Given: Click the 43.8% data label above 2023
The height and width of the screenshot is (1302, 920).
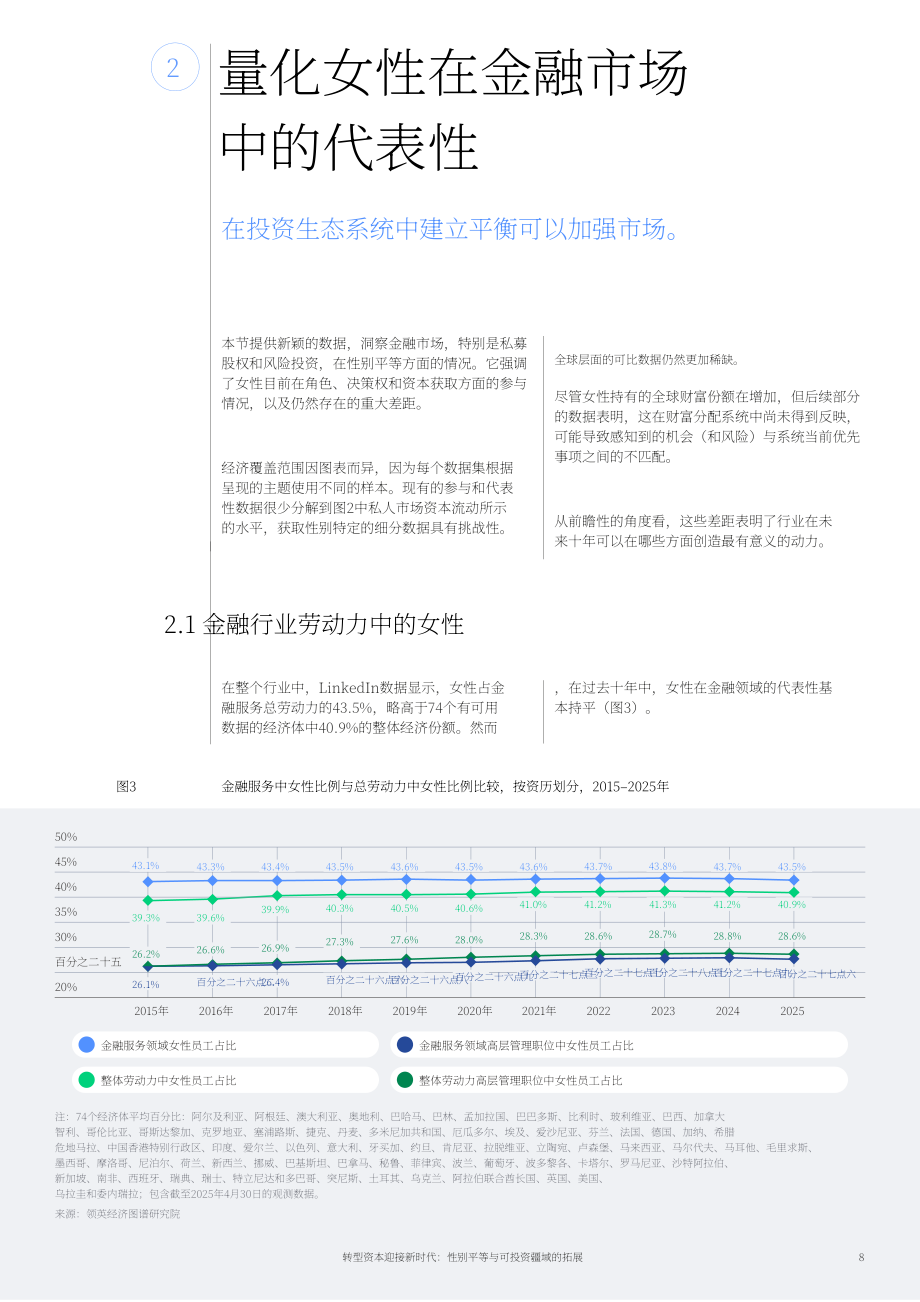Looking at the screenshot, I should coord(662,866).
